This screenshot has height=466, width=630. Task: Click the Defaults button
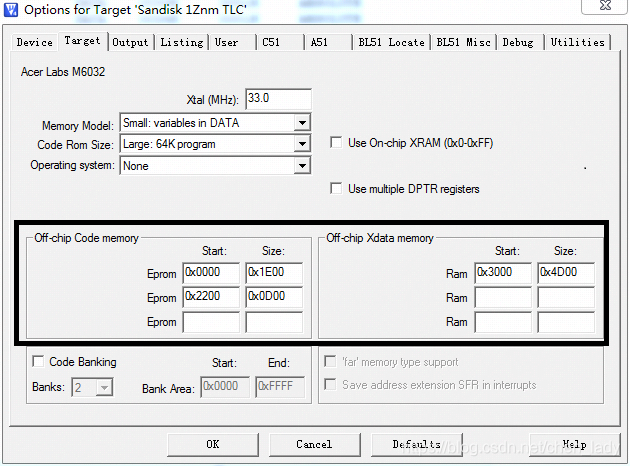pyautogui.click(x=416, y=444)
